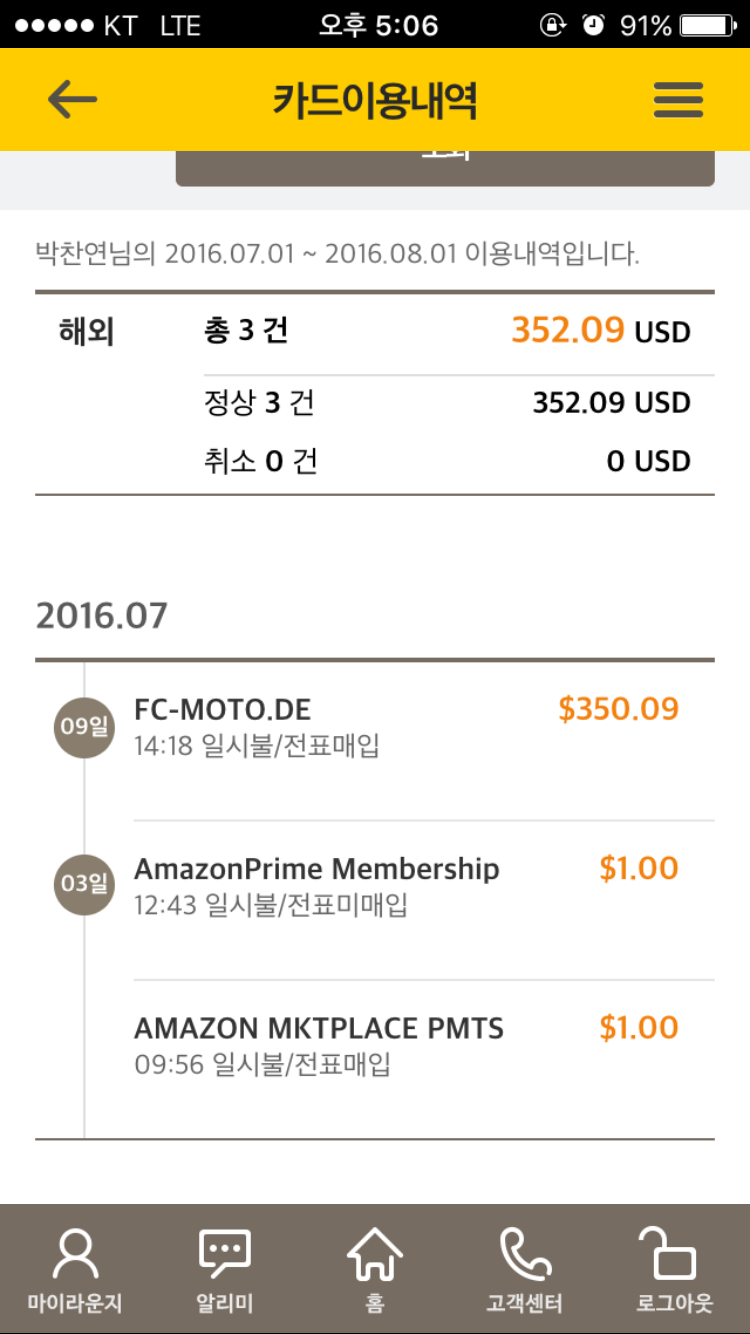Open AMAZON MKTPLACE PMTS transaction
Image resolution: width=750 pixels, height=1334 pixels.
pyautogui.click(x=318, y=1028)
